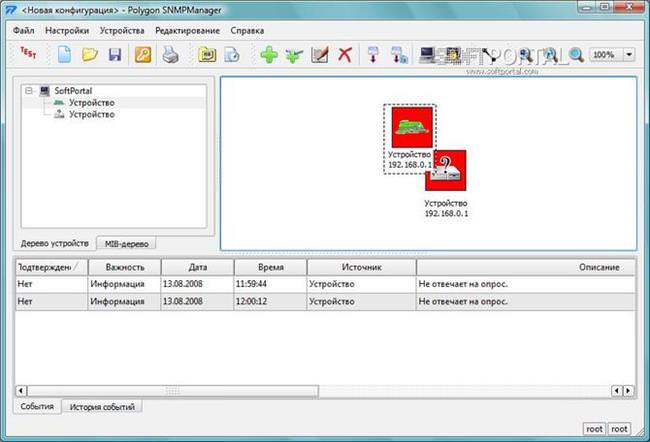
Task: Select the green device icon on the map
Action: [412, 127]
